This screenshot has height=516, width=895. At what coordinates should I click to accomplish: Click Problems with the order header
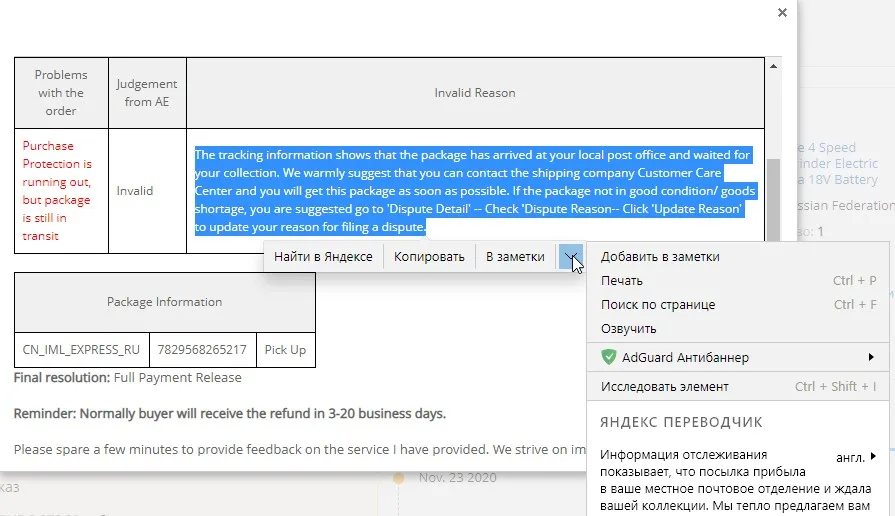coord(61,92)
